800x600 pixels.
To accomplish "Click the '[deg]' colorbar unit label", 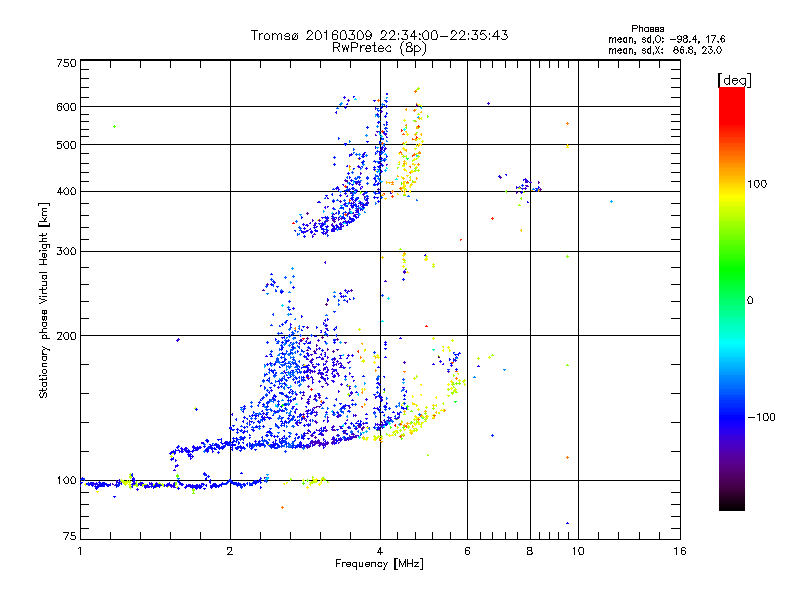I will pos(734,80).
